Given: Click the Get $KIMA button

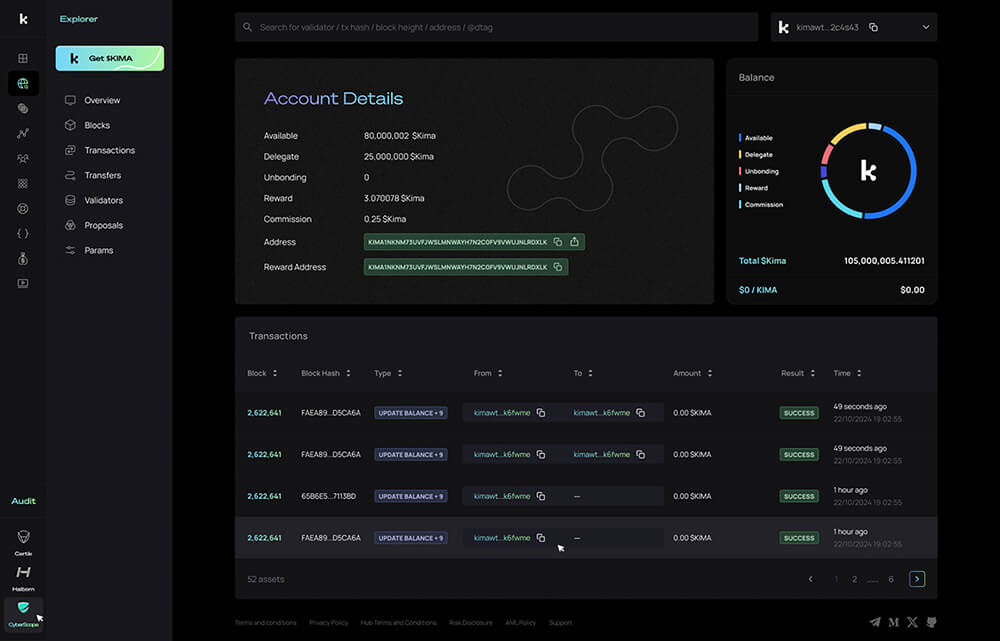Looking at the screenshot, I should 110,58.
